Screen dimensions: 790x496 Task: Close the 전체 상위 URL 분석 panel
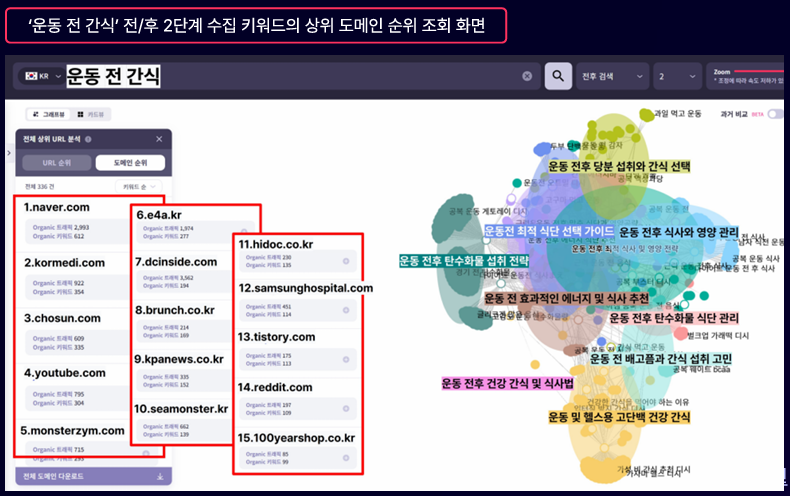(x=159, y=140)
